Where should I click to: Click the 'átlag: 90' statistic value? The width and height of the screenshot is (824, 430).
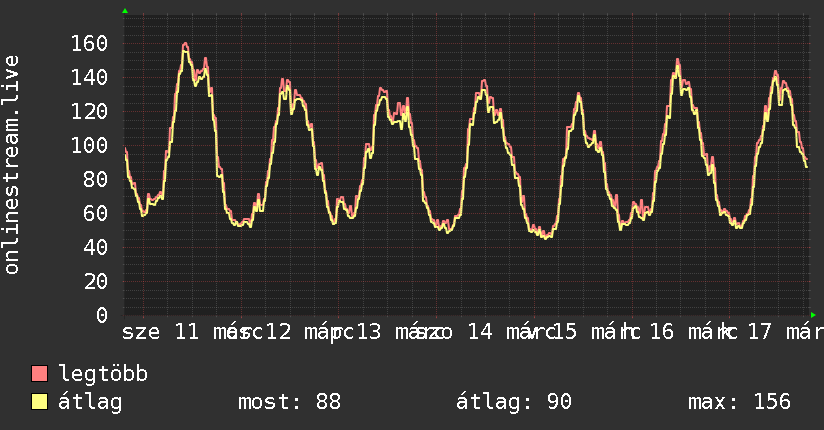[513, 402]
